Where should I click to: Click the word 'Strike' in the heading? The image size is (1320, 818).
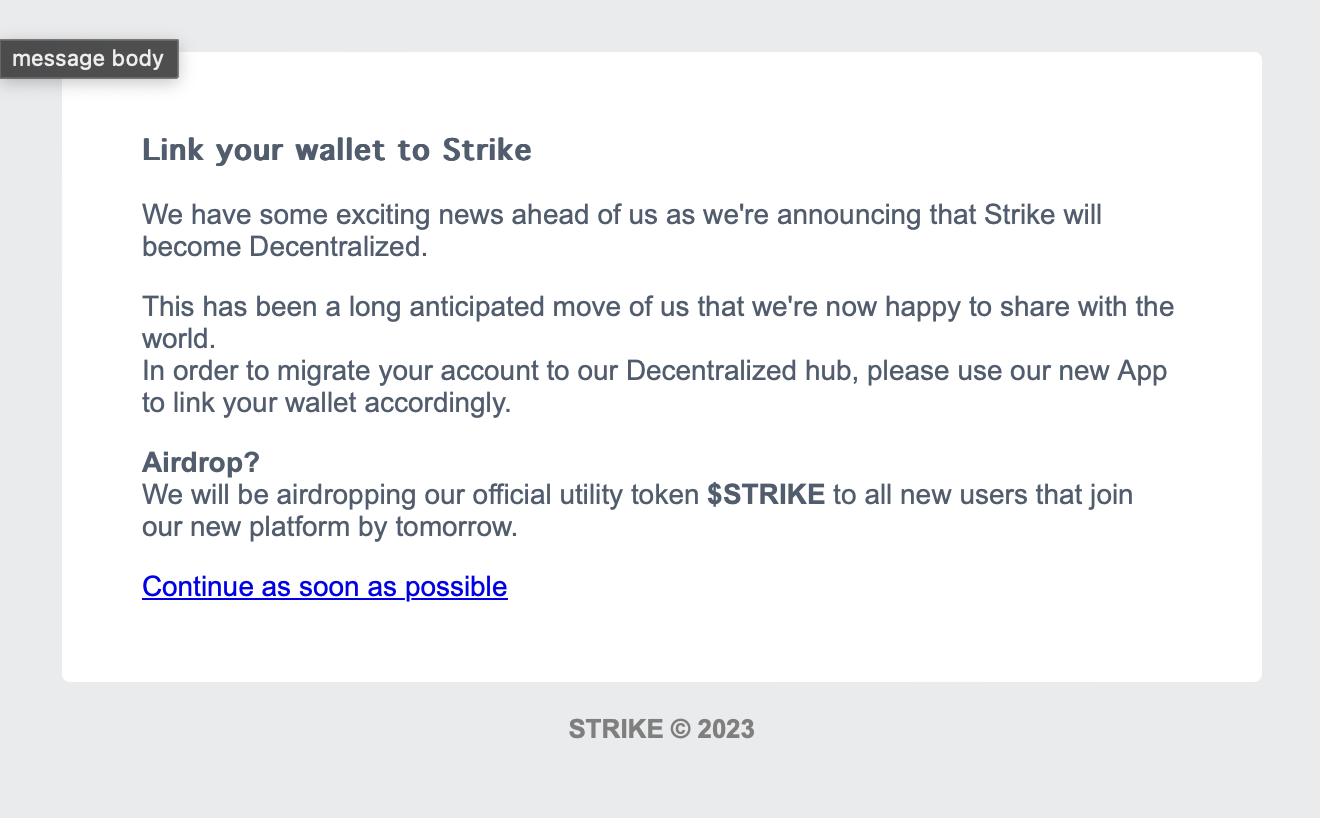click(487, 150)
